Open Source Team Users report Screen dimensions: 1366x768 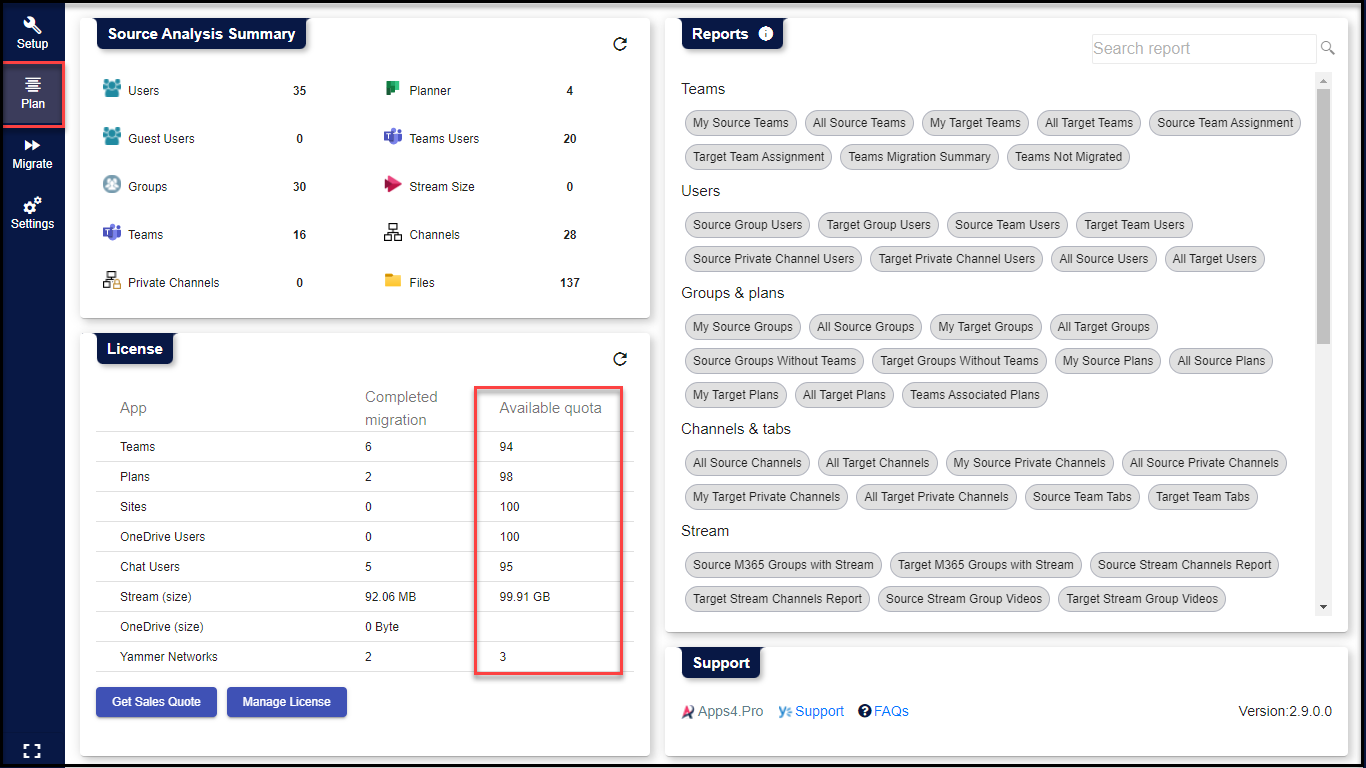1007,225
